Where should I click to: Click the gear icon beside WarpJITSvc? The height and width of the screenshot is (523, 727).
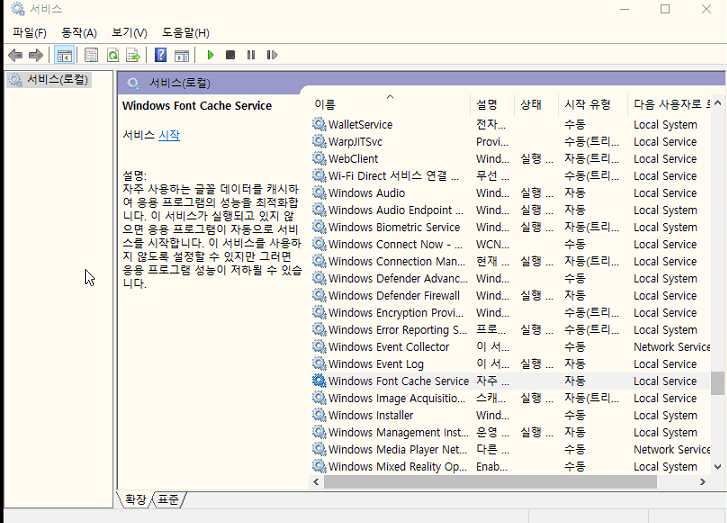319,141
